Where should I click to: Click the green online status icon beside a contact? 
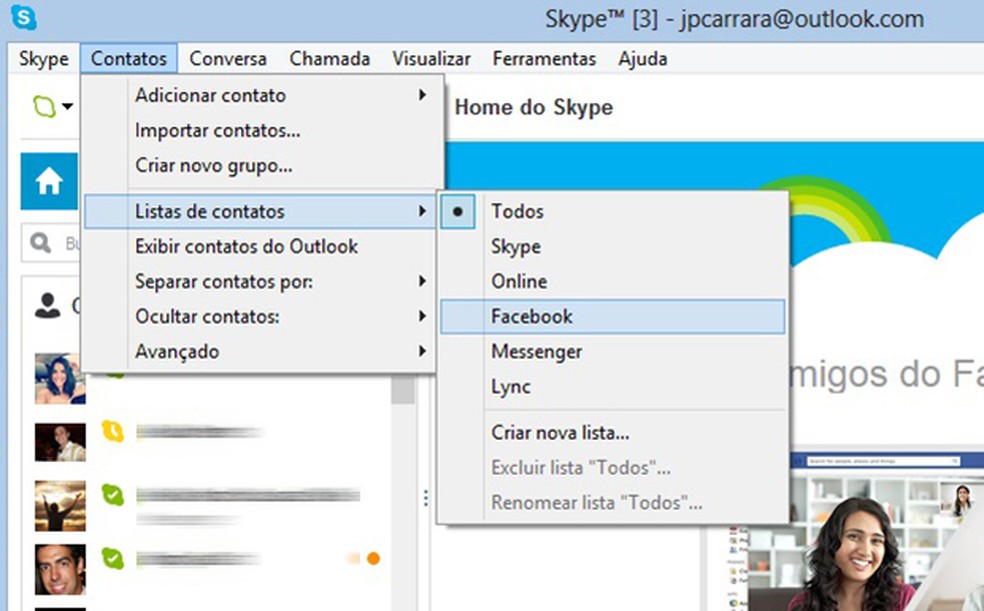pos(113,494)
